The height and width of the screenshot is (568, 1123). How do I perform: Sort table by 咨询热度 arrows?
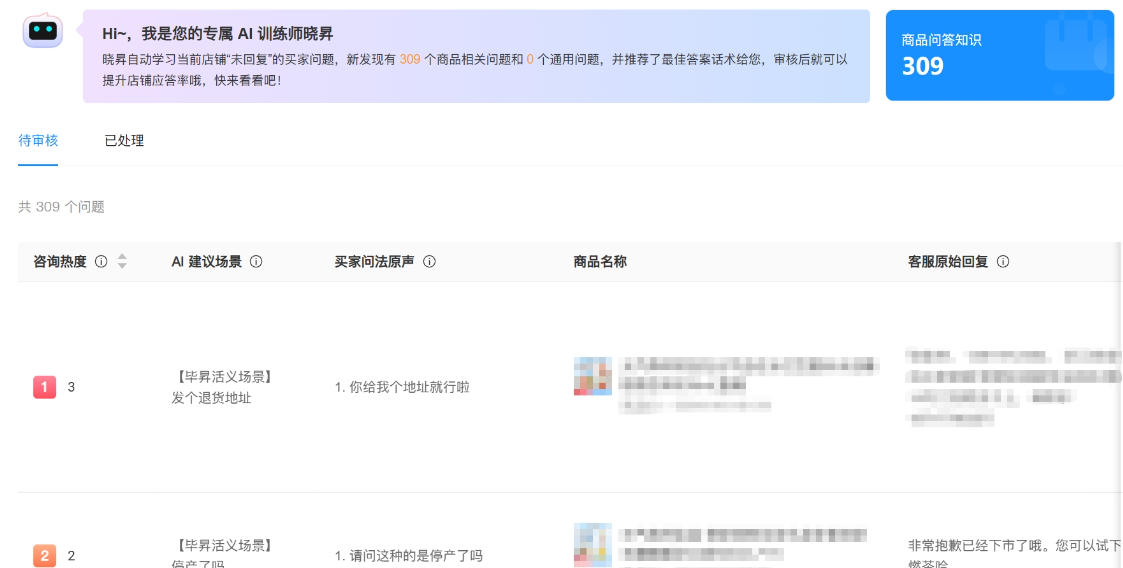pyautogui.click(x=122, y=261)
